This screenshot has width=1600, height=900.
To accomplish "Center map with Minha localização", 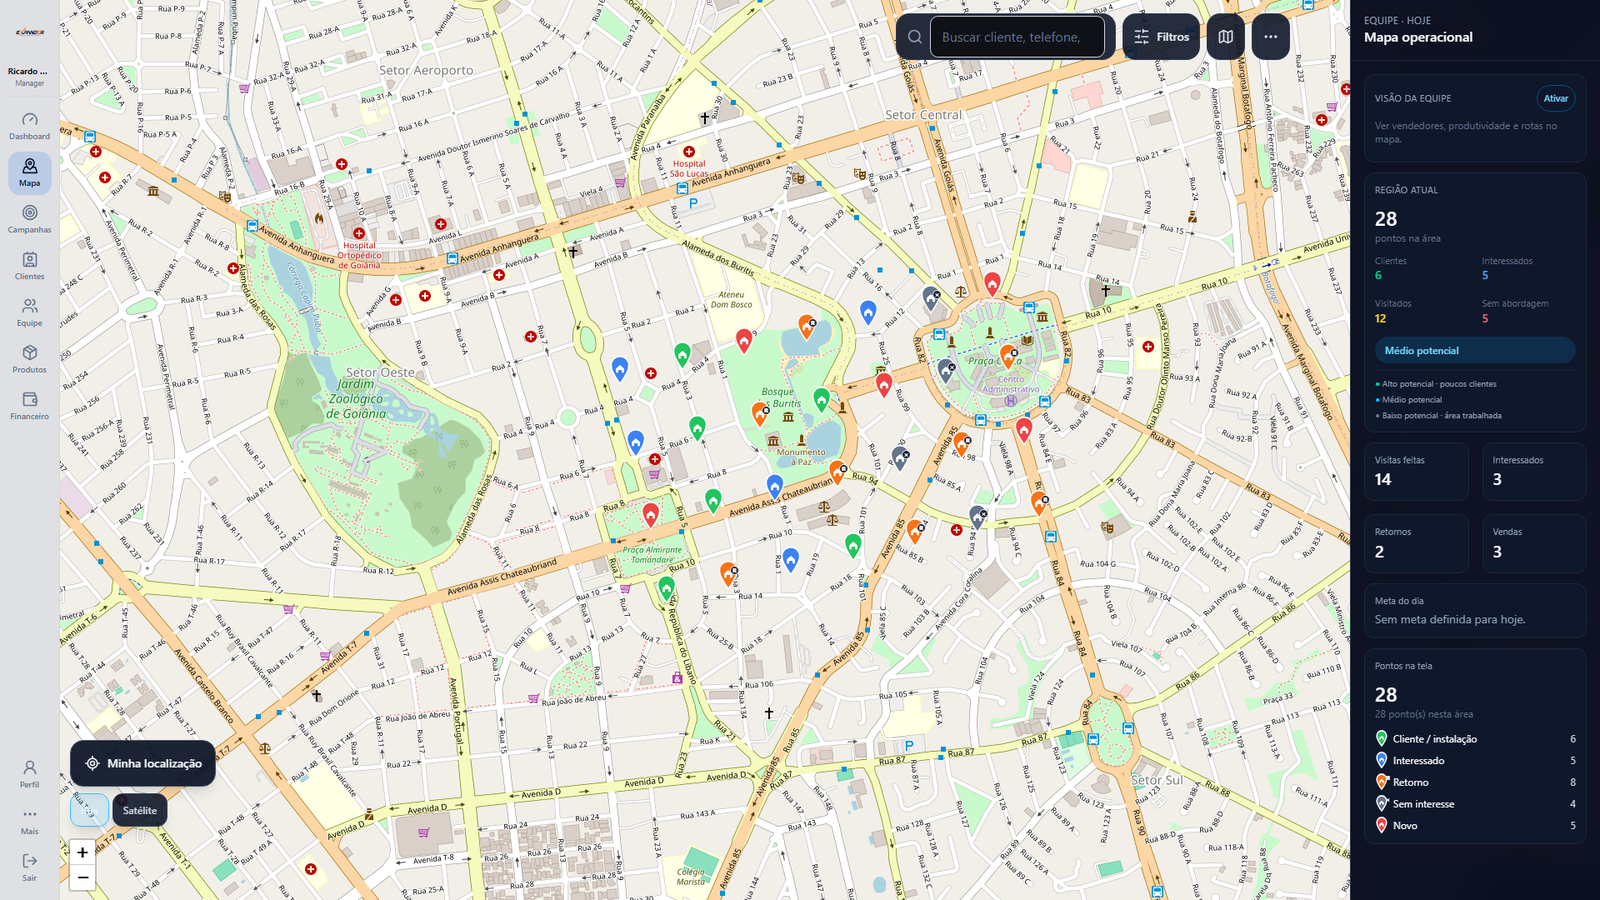I will coord(143,763).
